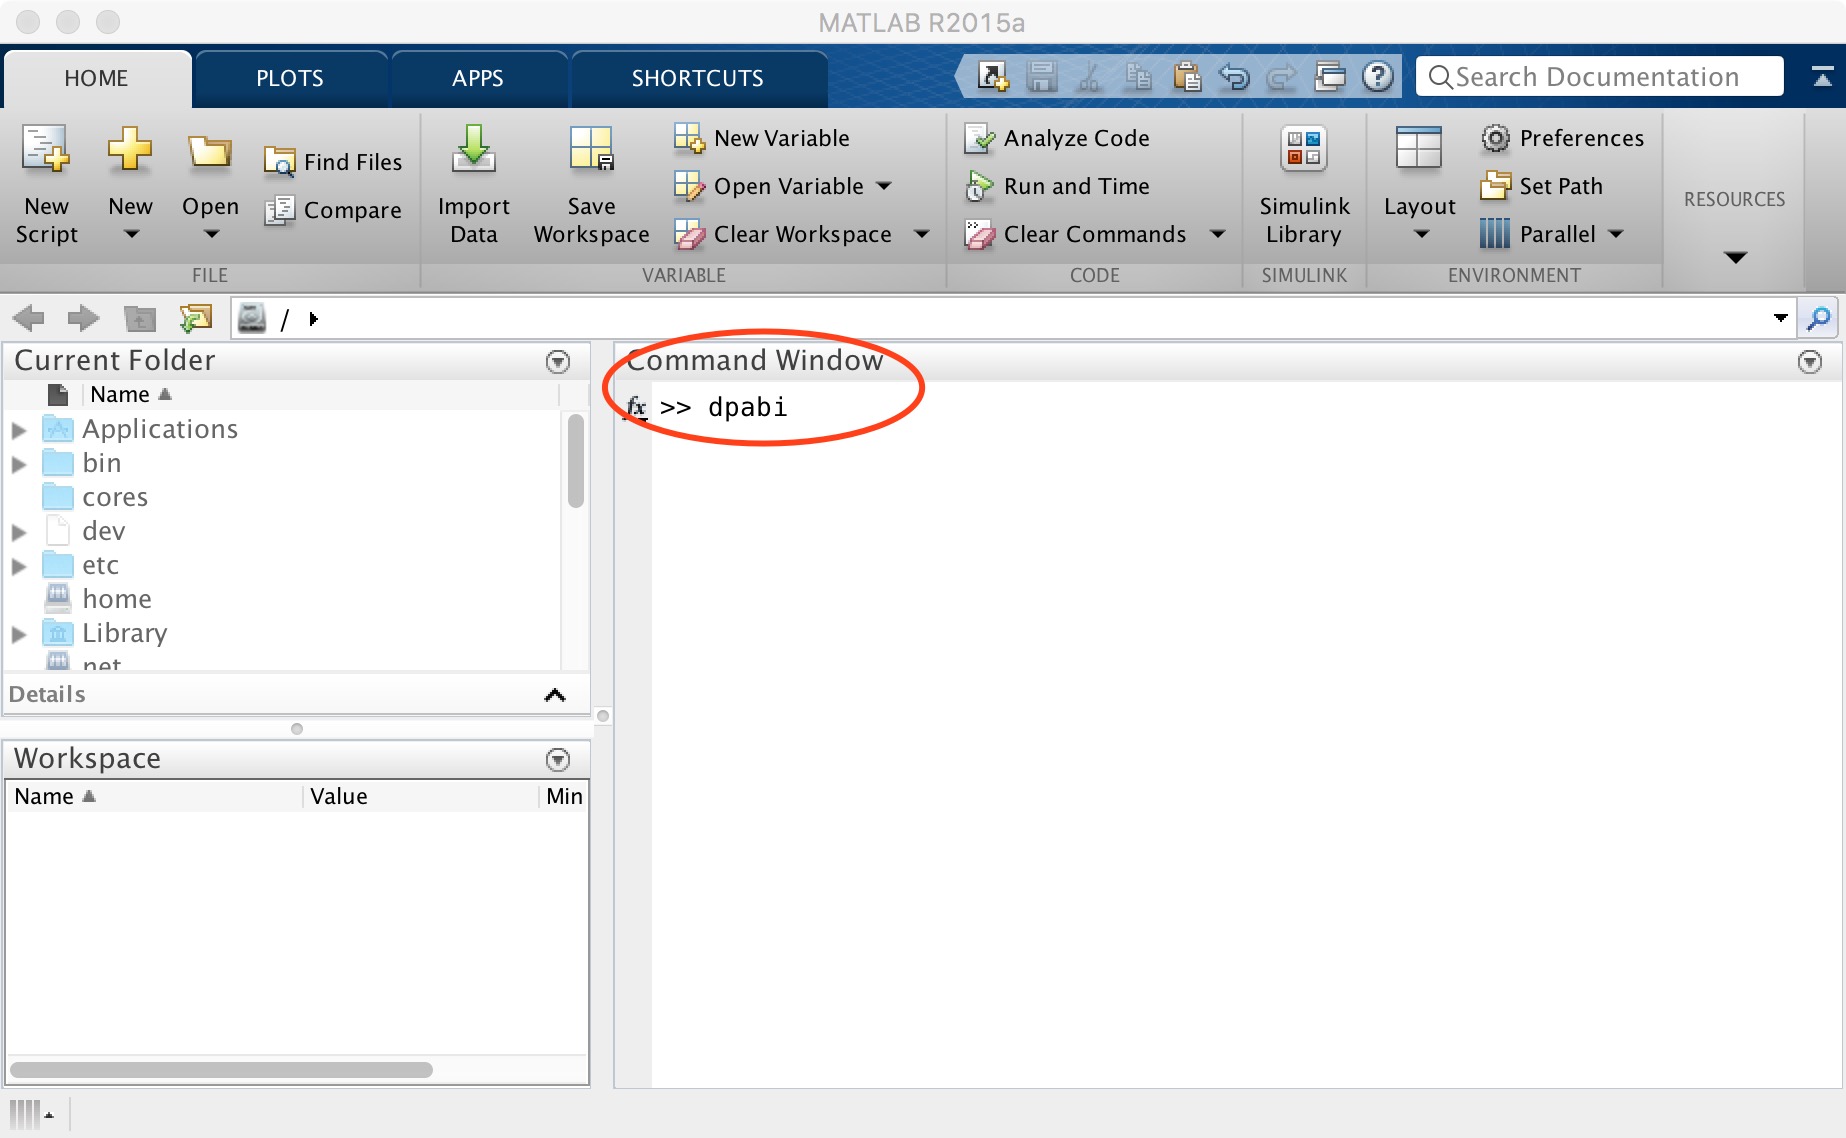The height and width of the screenshot is (1138, 1846).
Task: Switch to the HOME tab
Action: point(96,78)
